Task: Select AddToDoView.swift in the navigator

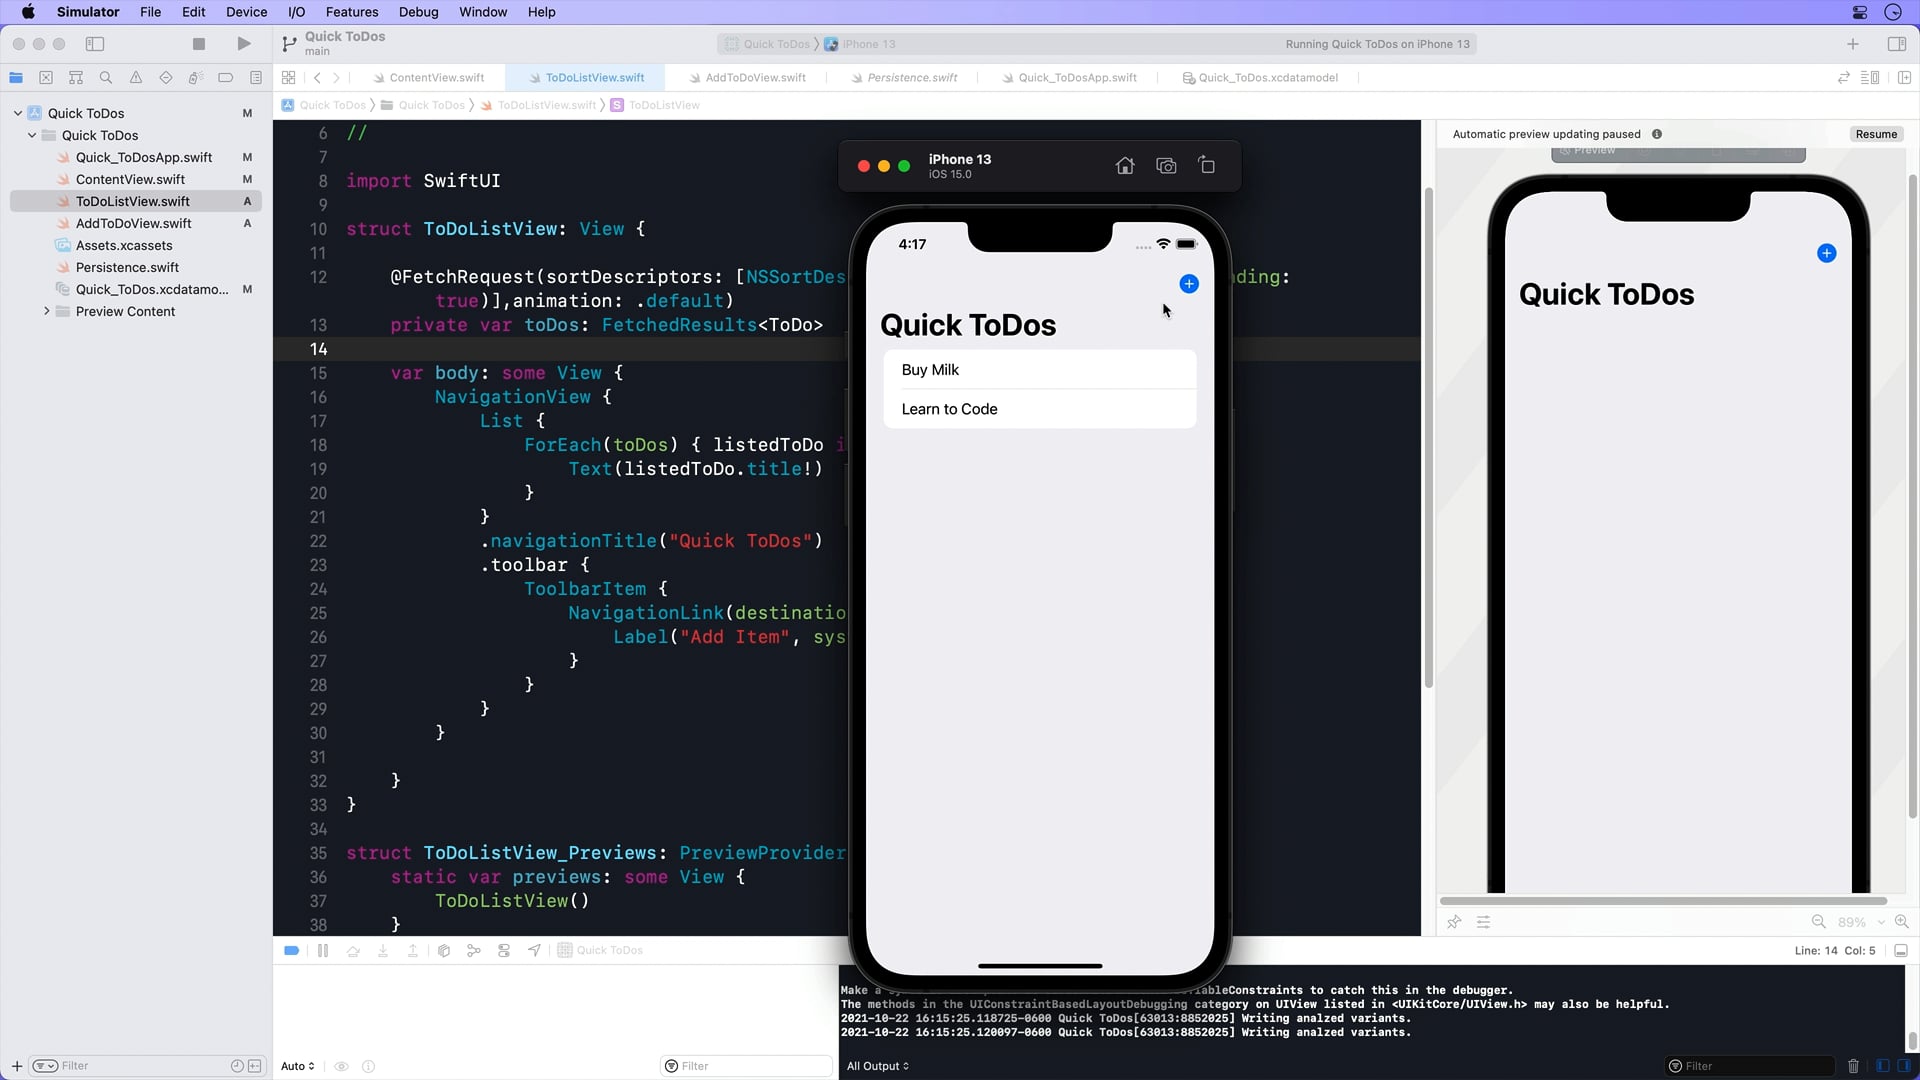Action: pyautogui.click(x=133, y=224)
